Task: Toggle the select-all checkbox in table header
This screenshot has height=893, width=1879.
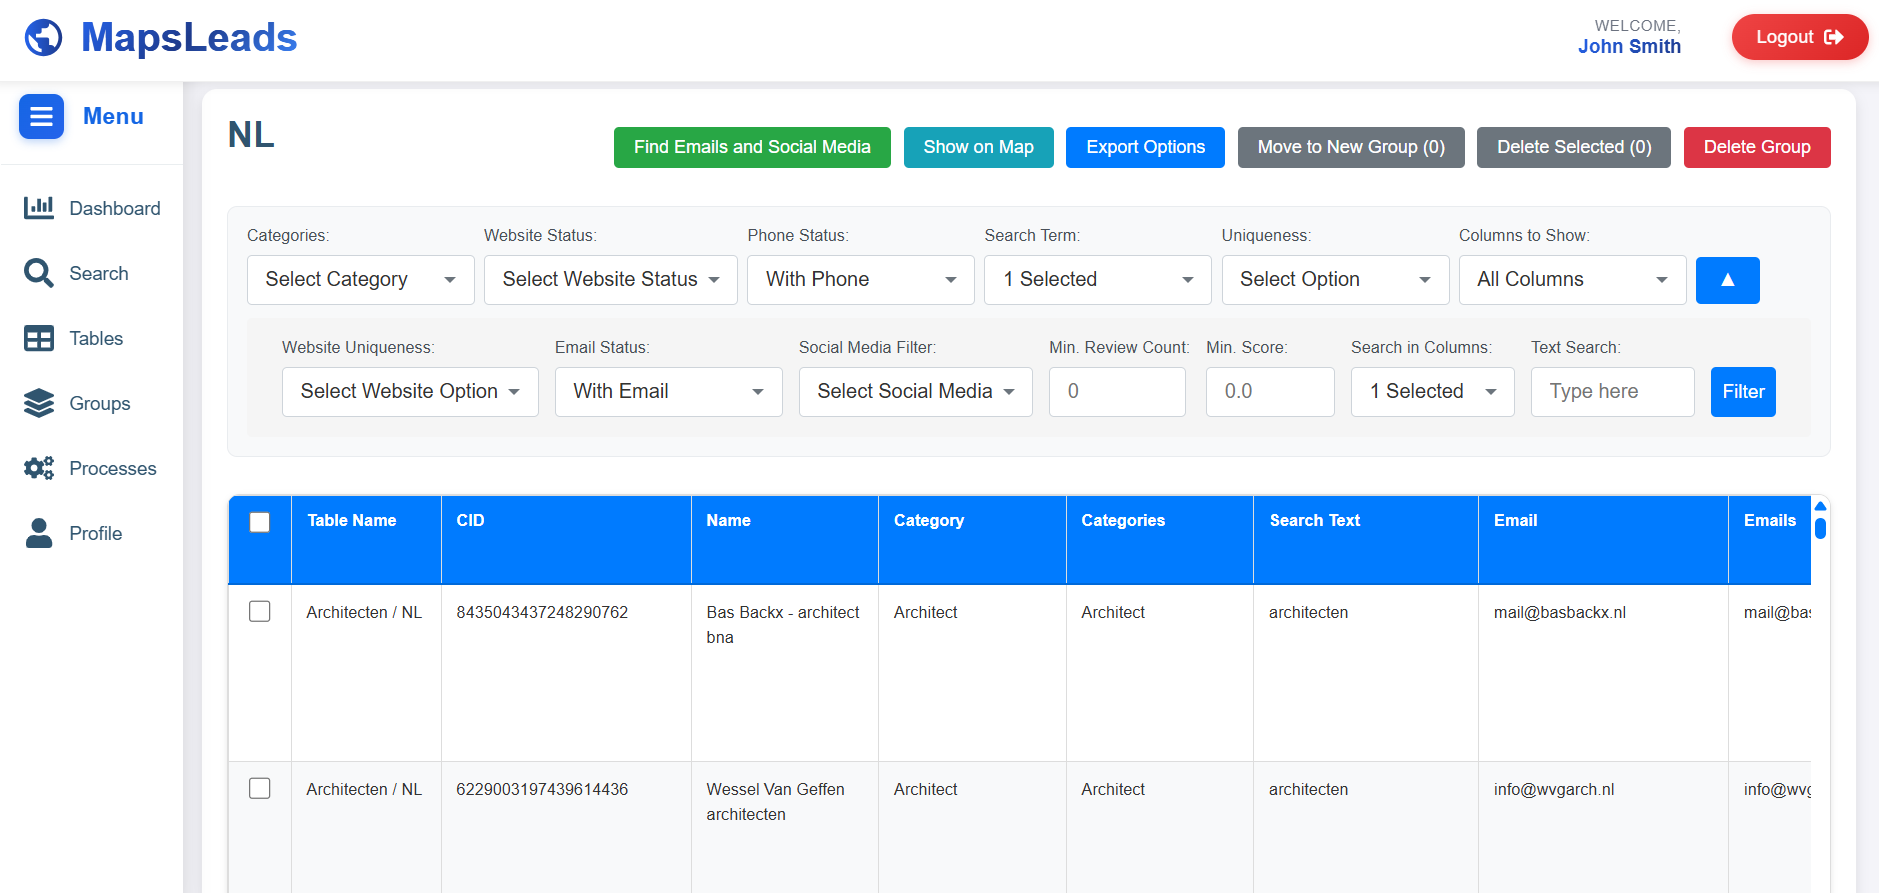Action: click(x=260, y=522)
